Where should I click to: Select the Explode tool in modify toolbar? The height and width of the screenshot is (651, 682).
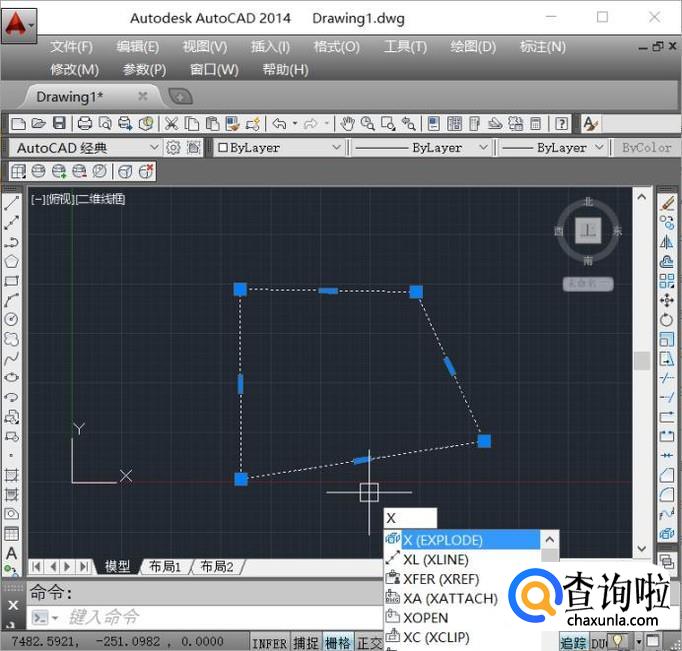click(x=667, y=533)
